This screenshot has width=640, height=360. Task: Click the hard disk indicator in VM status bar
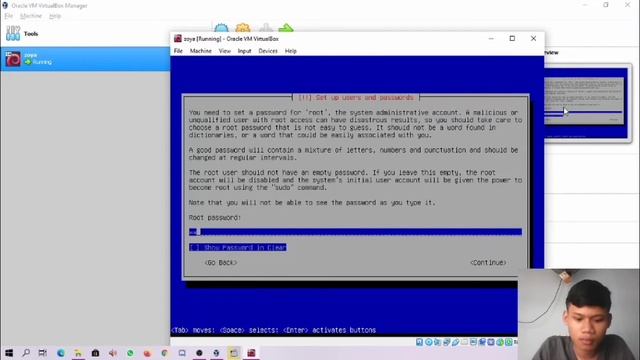[419, 342]
